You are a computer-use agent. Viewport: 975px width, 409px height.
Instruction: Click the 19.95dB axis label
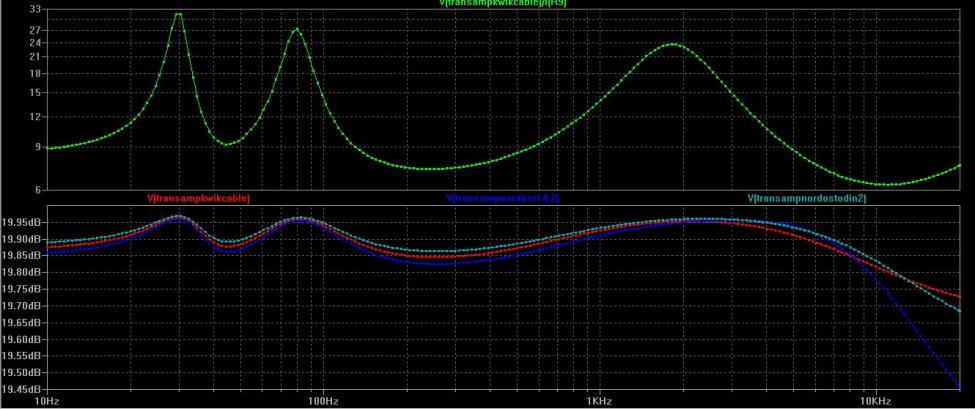(22, 222)
